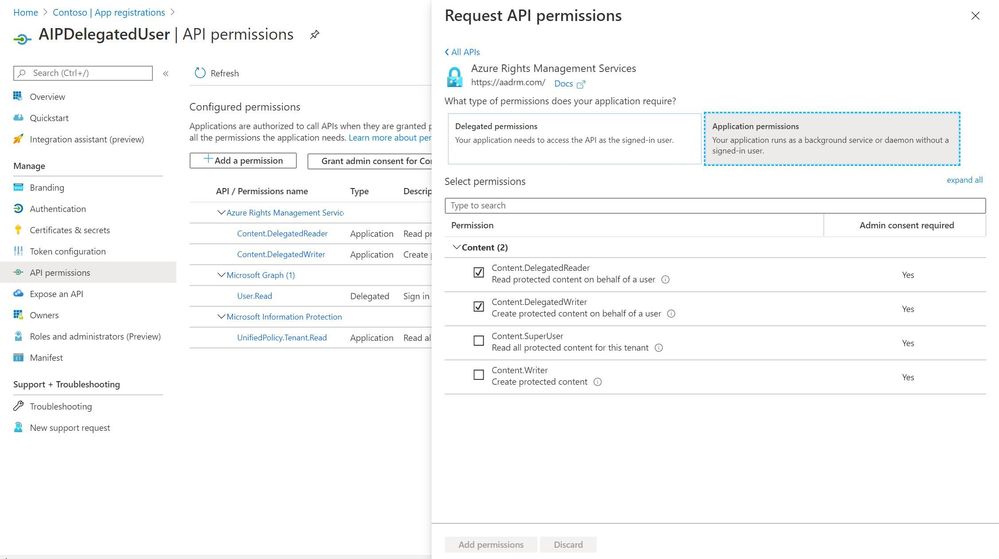This screenshot has width=999, height=559.
Task: Collapse Azure Rights Management Services tree group
Action: pos(221,213)
